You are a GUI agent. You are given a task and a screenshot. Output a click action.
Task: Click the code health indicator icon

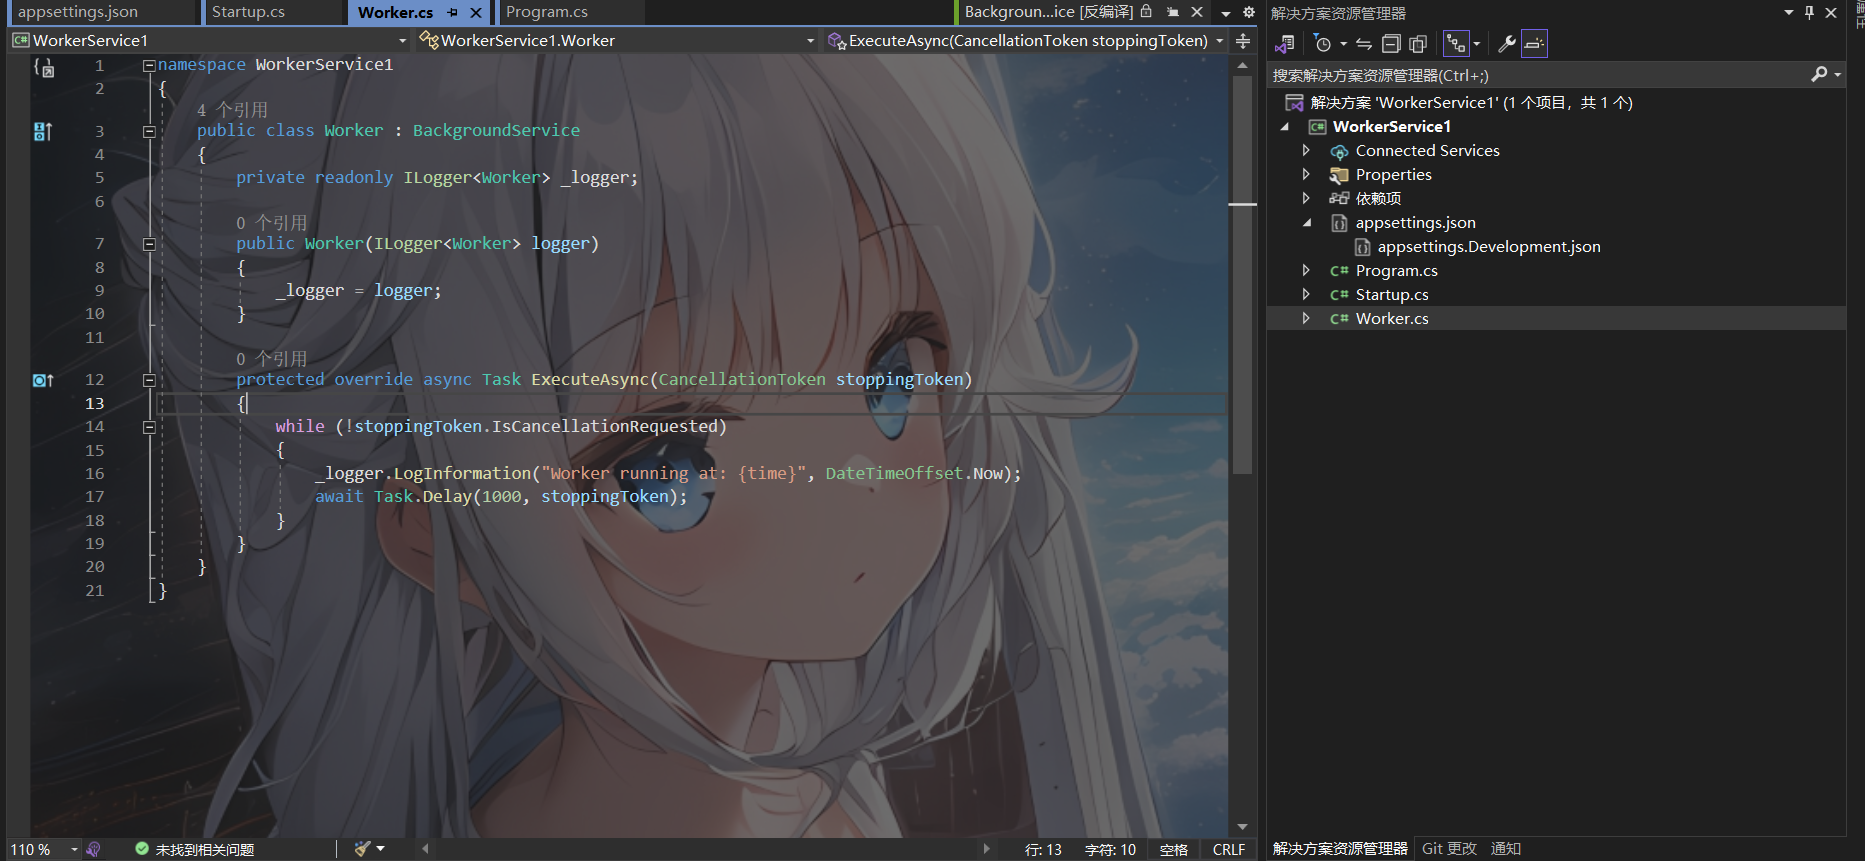[x=93, y=849]
